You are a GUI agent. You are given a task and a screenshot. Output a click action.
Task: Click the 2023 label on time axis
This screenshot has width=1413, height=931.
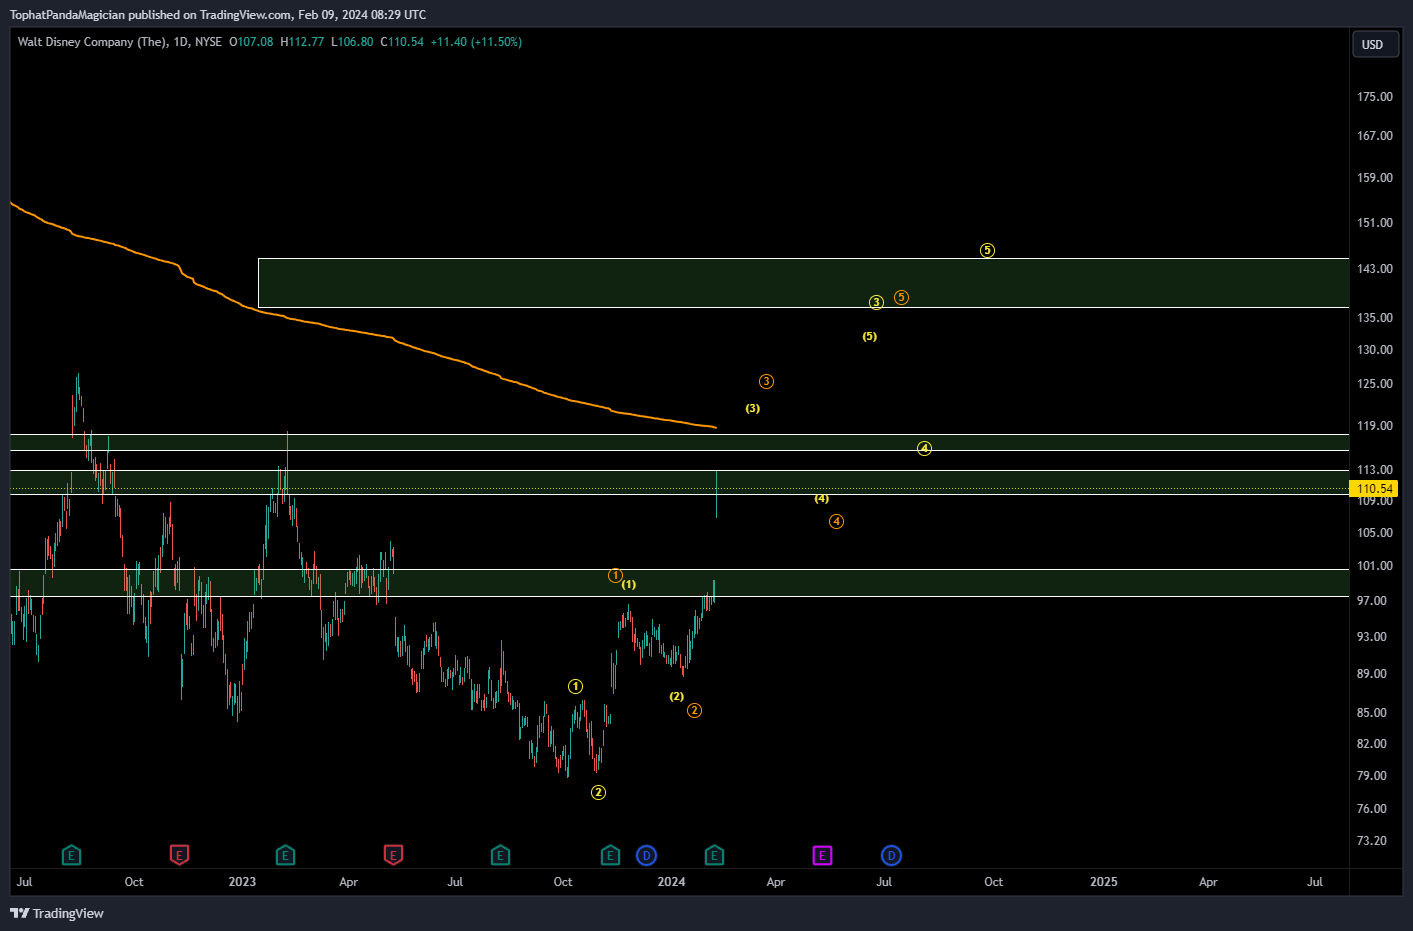(x=242, y=882)
